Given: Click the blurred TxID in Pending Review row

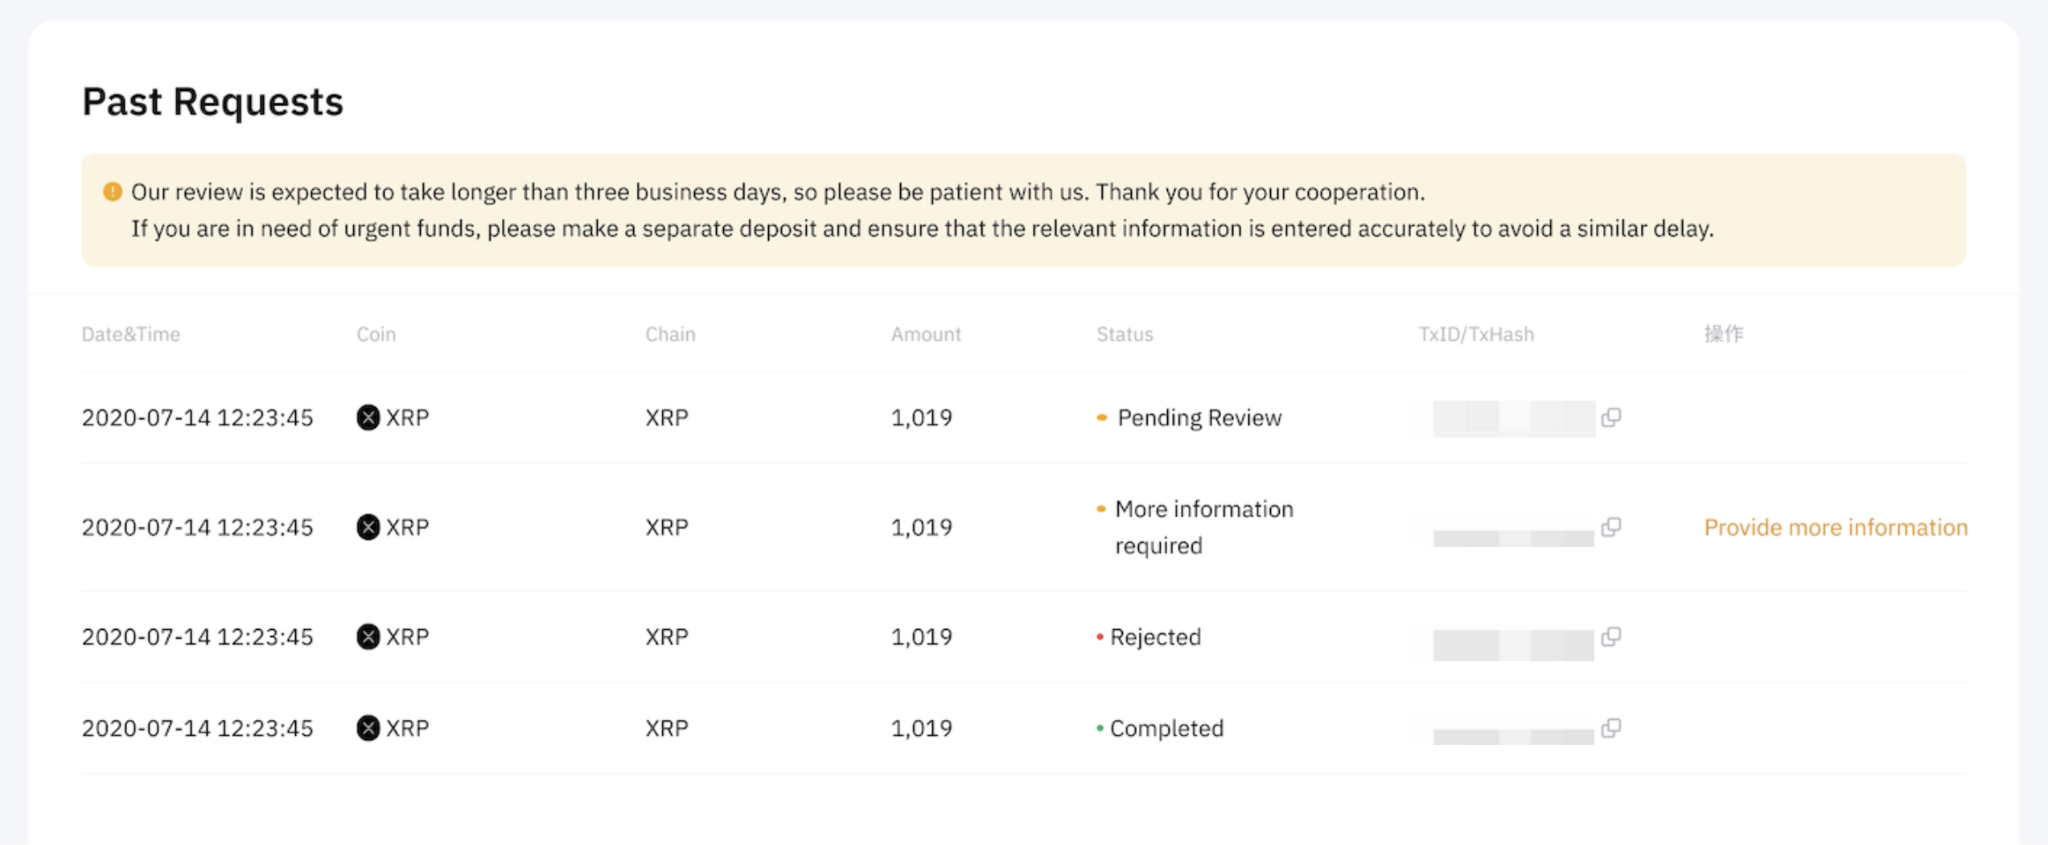Looking at the screenshot, I should [1514, 418].
